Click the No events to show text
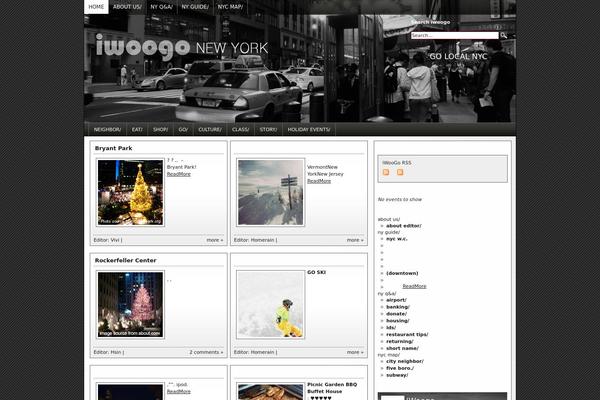This screenshot has height=400, width=600. 400,199
